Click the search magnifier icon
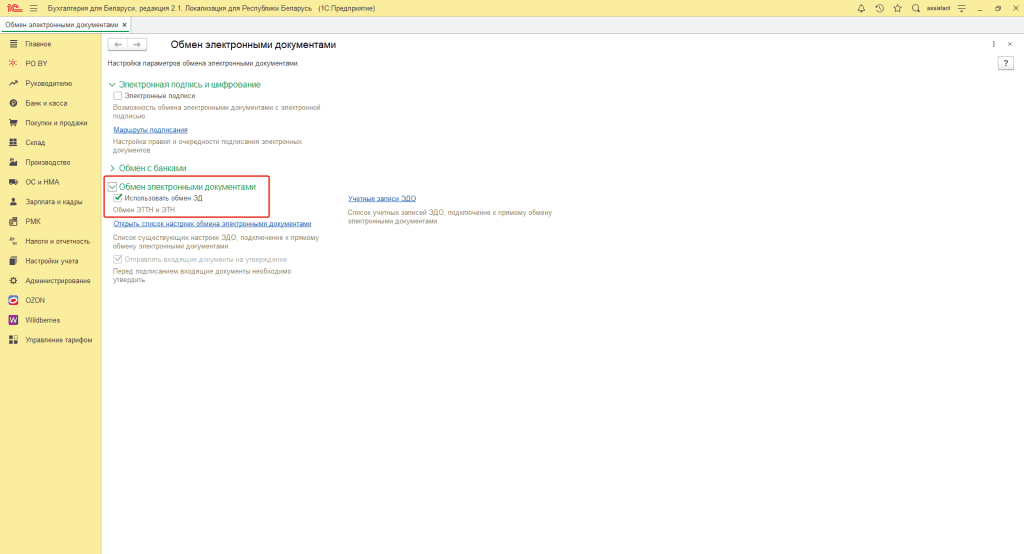 [x=915, y=8]
